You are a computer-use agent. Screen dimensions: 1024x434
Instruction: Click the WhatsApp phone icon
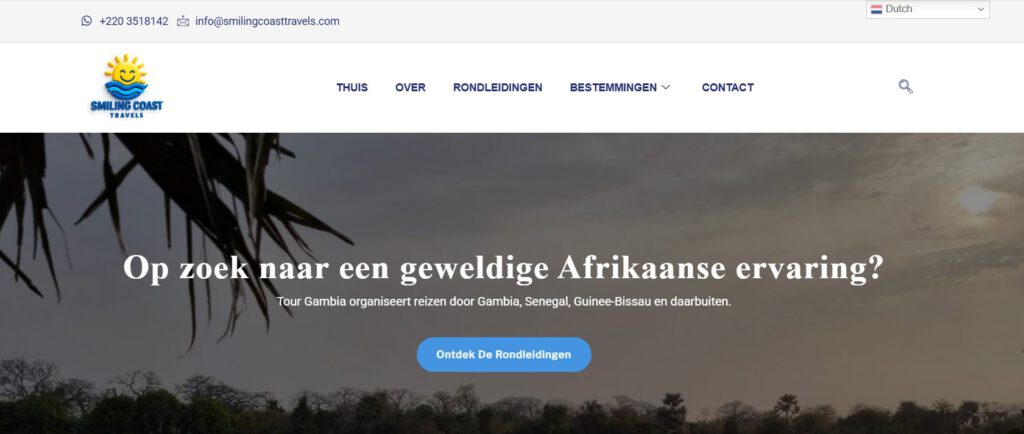(x=87, y=21)
